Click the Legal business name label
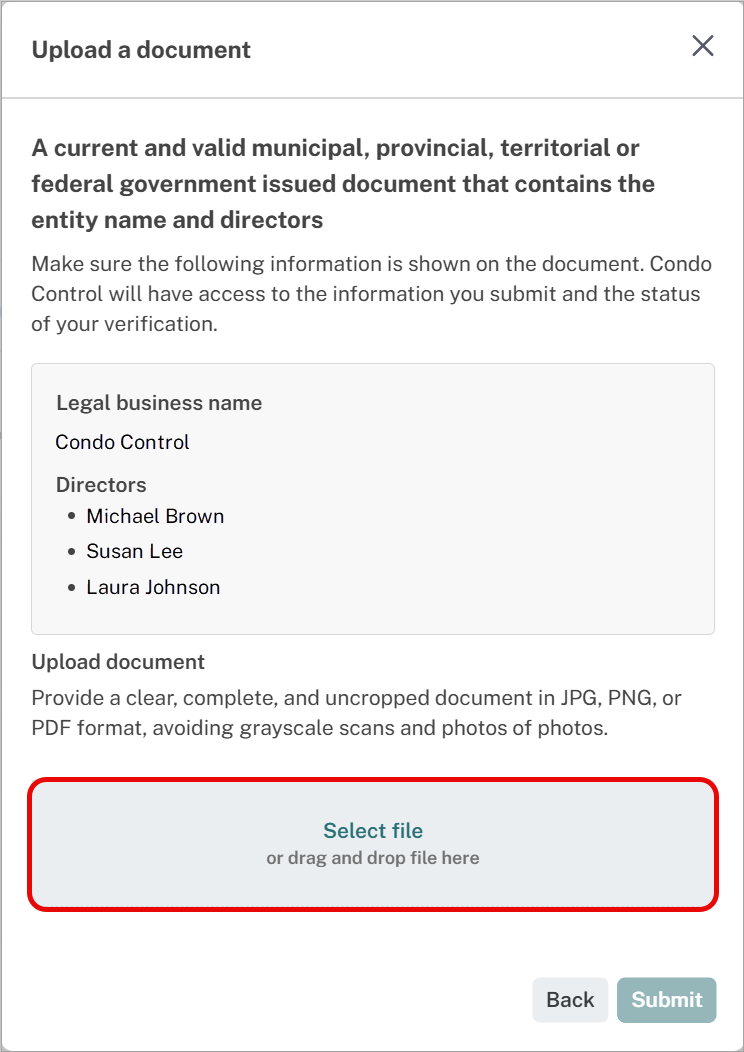This screenshot has height=1052, width=744. coord(159,403)
